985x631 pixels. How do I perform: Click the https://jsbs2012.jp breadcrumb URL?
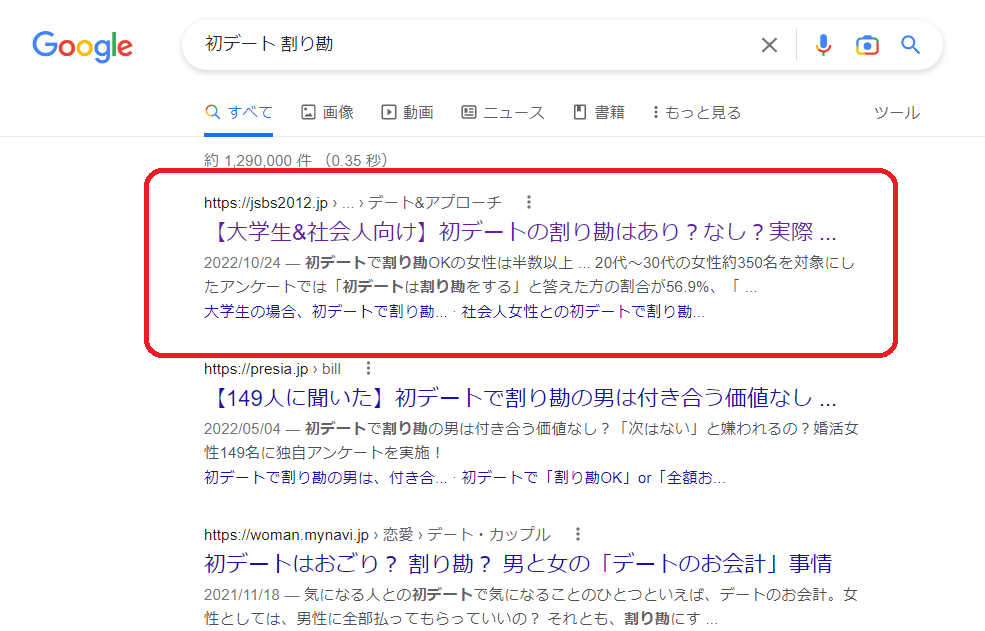click(x=266, y=203)
